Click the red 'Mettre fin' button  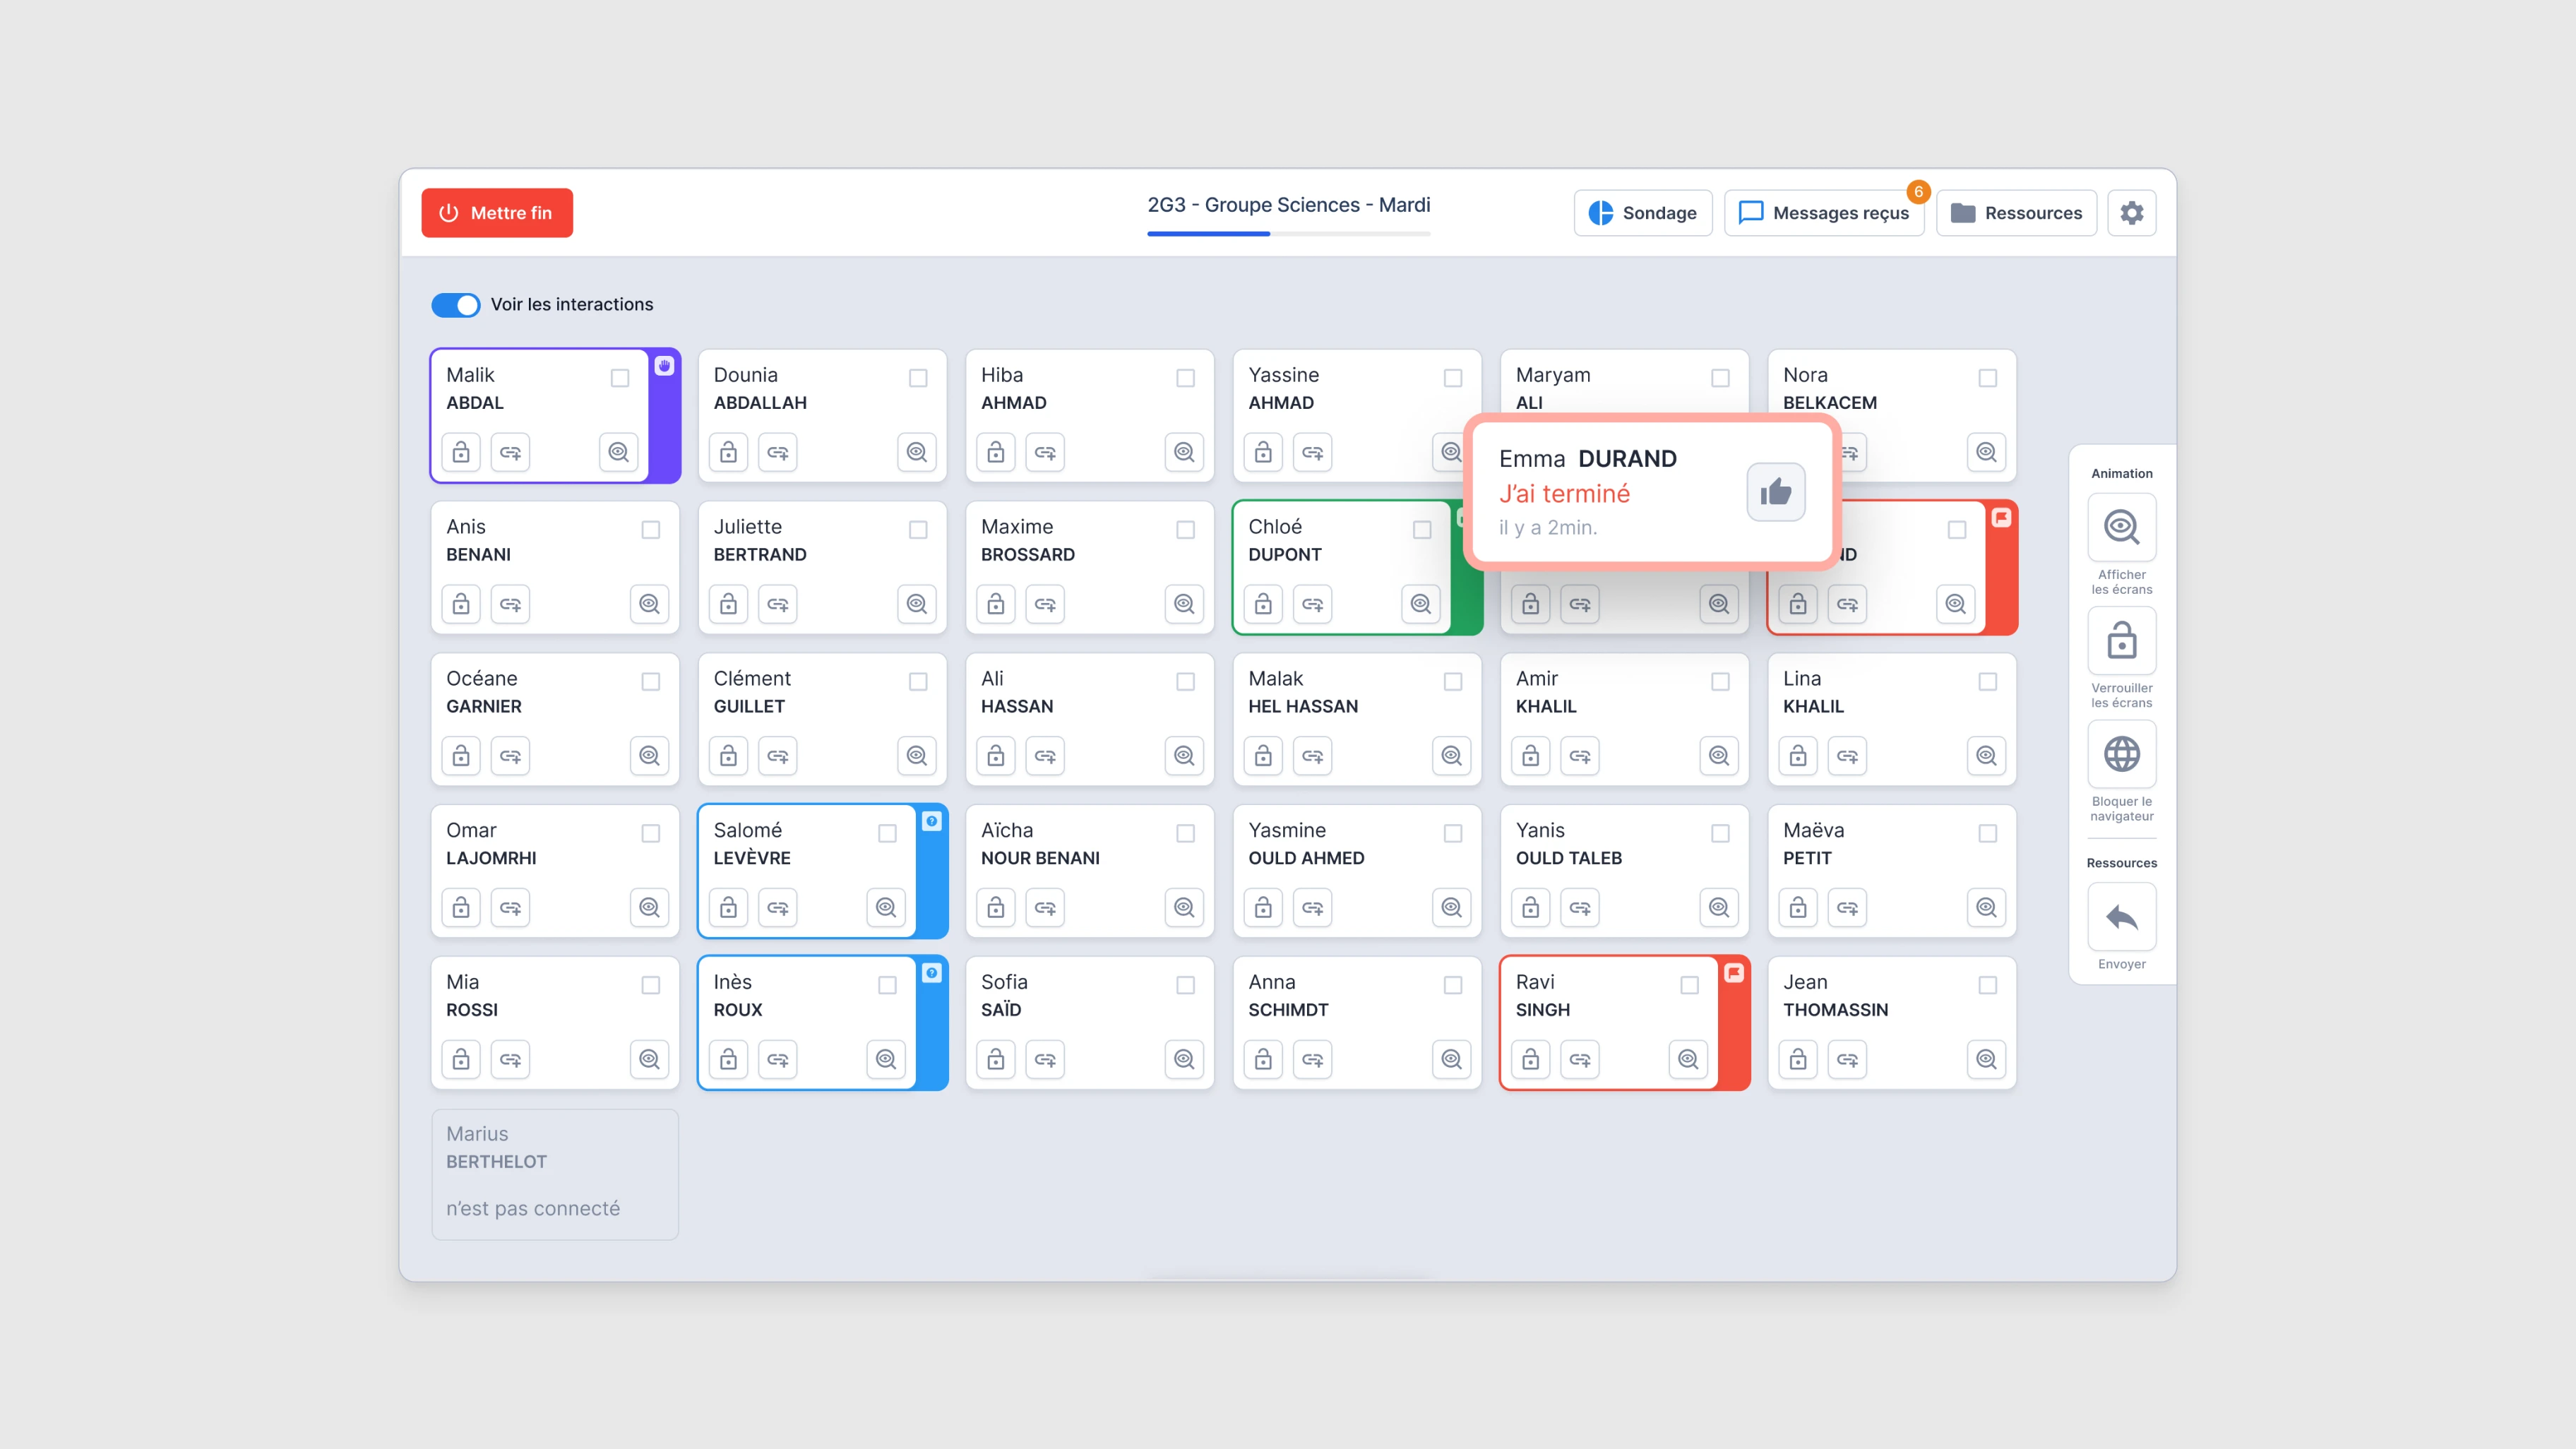click(497, 212)
